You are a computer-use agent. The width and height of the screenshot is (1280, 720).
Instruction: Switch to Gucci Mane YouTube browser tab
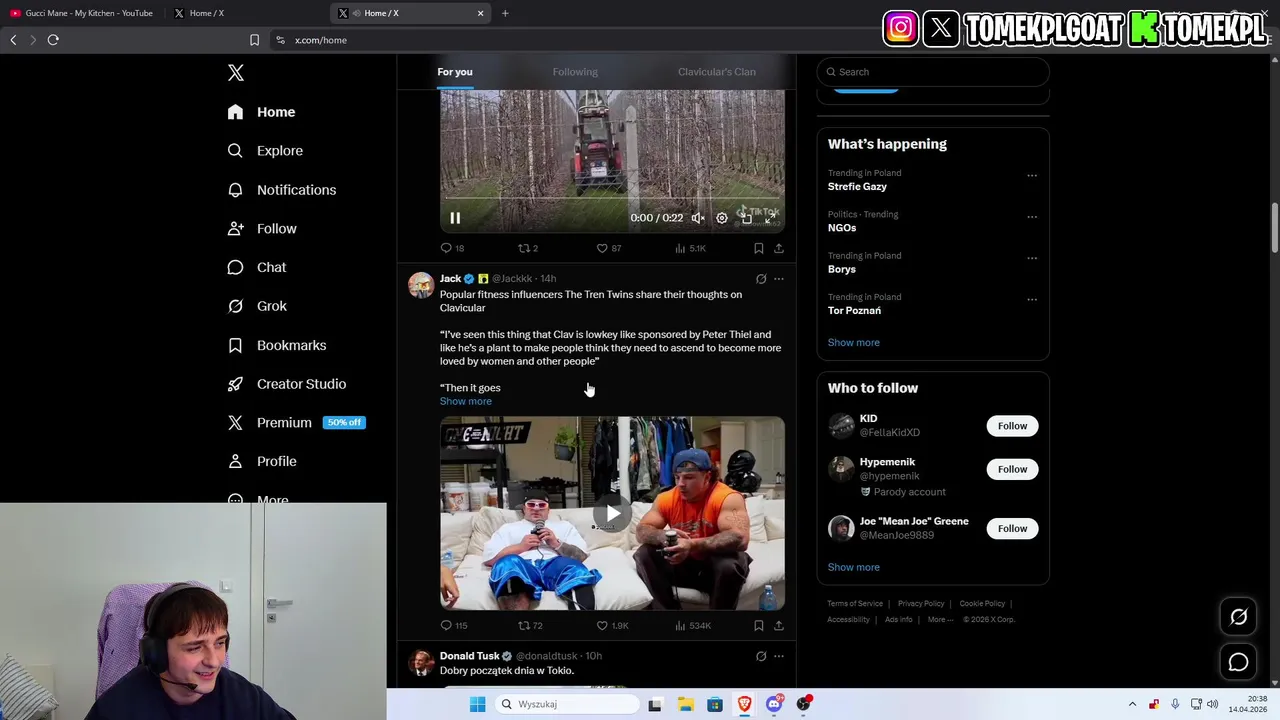(82, 13)
